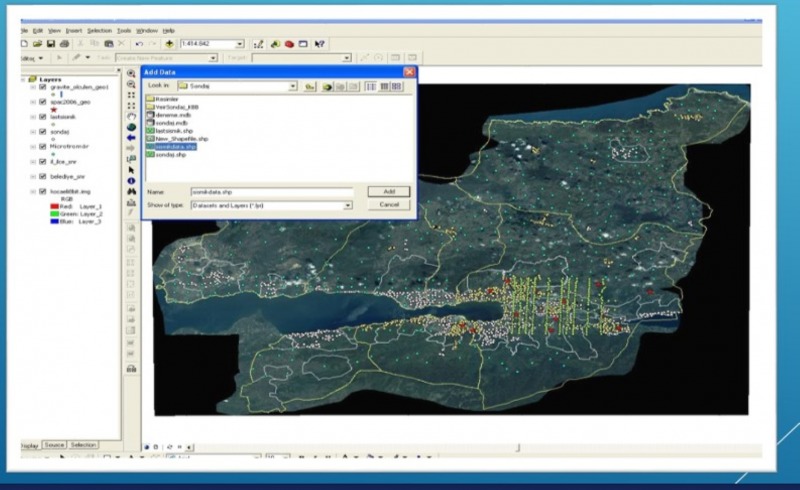800x490 pixels.
Task: Open the Tools menu
Action: pos(124,30)
